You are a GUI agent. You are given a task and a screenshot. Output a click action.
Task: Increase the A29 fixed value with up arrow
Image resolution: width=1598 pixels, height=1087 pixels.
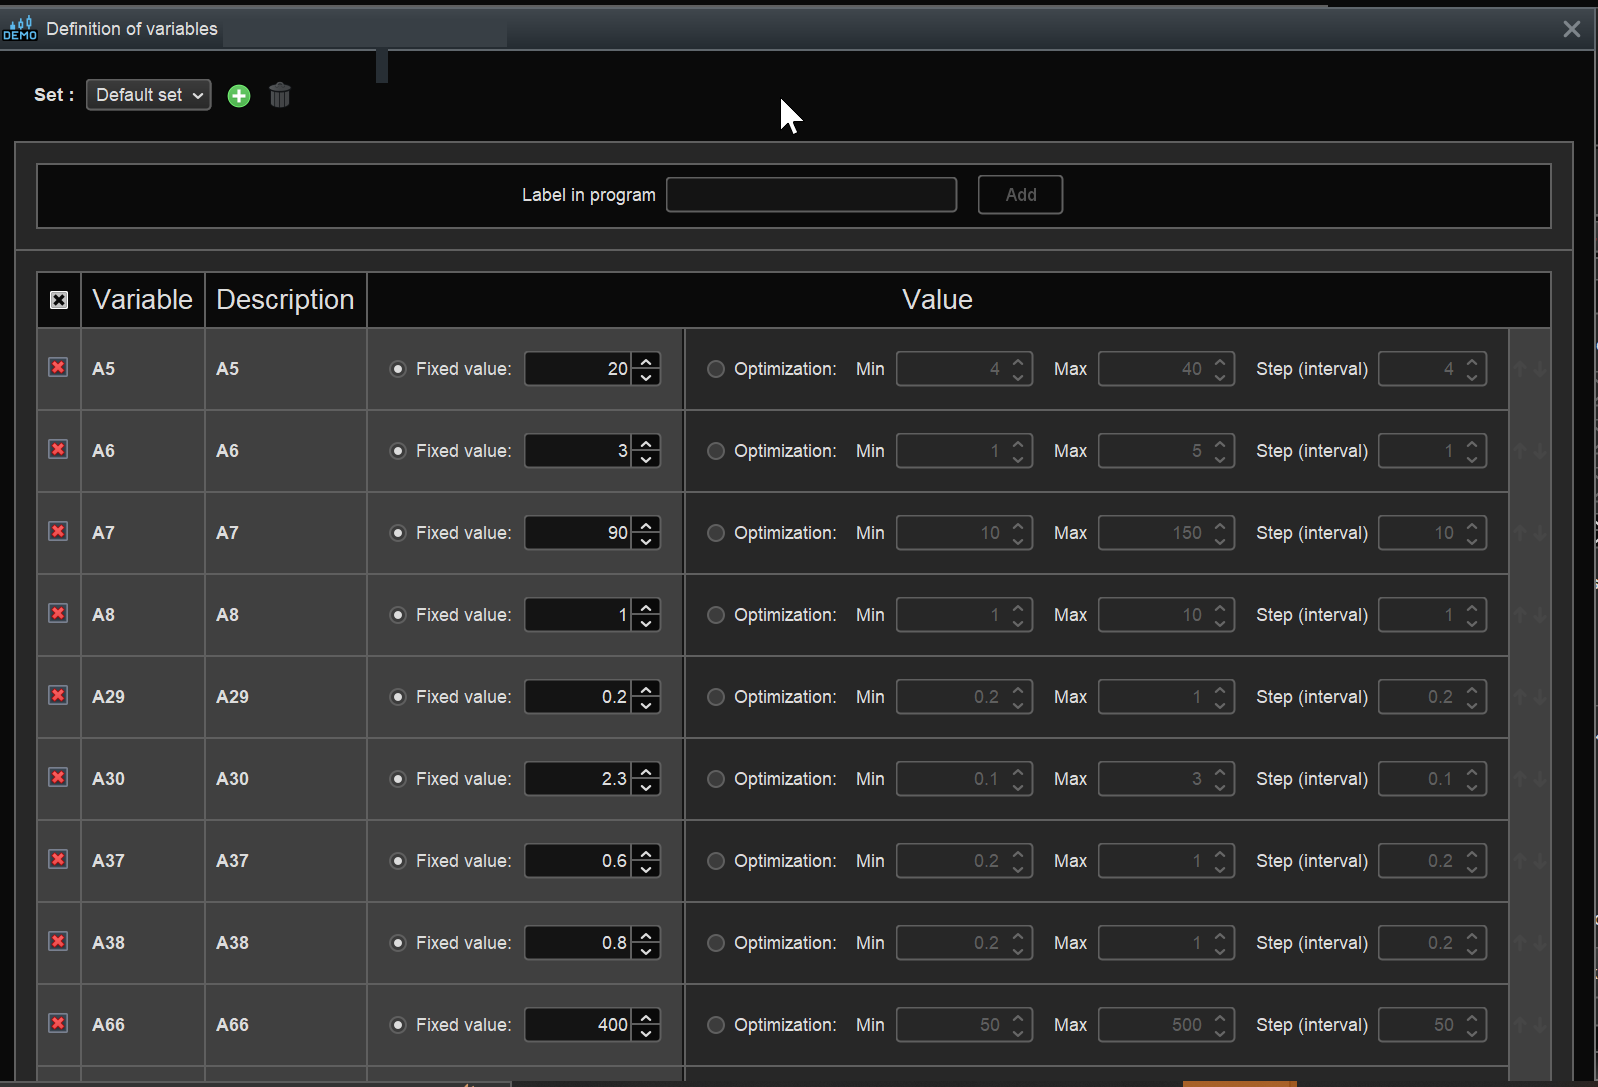coord(647,689)
